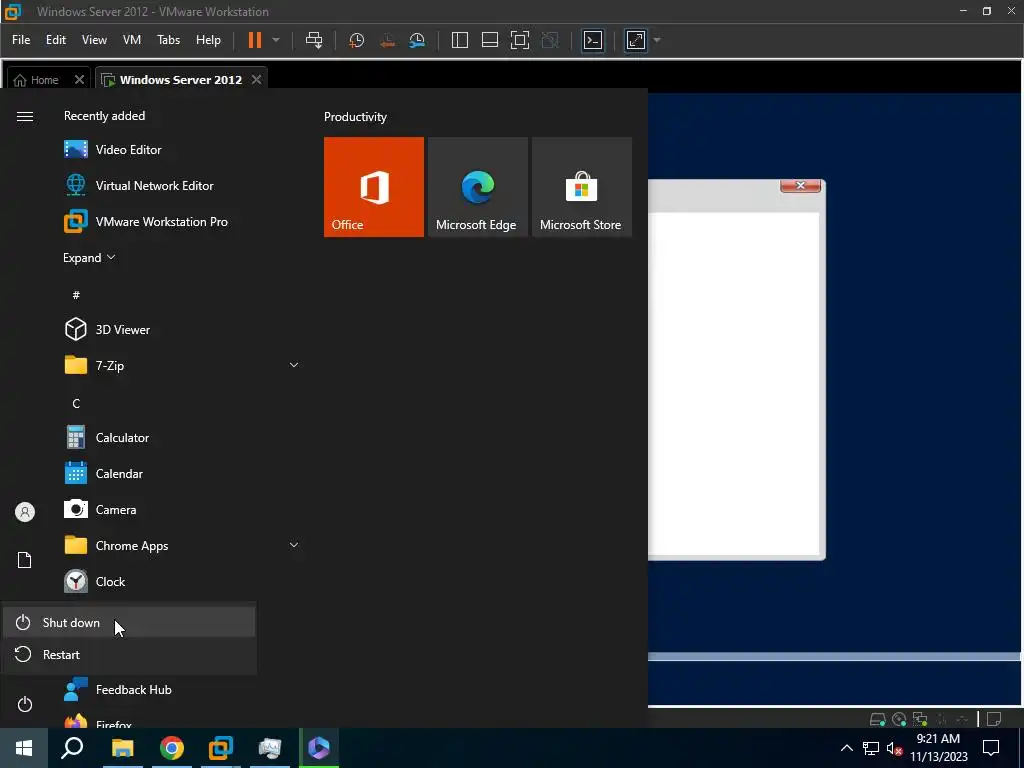Open the Snapshot Manager toolbar icon
The width and height of the screenshot is (1024, 768).
pos(417,40)
